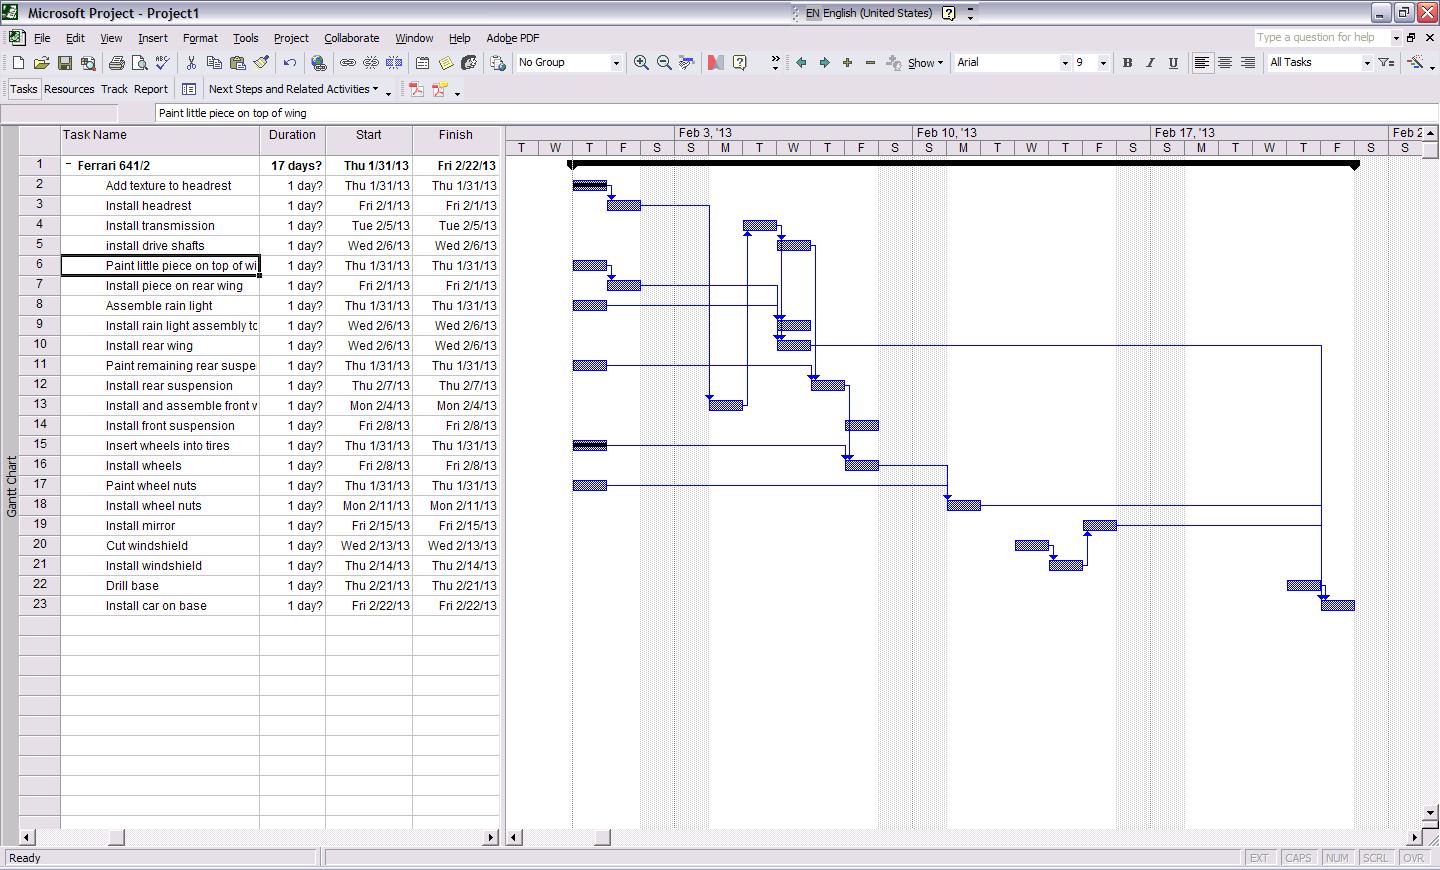Align cell text left
1440x870 pixels.
[x=1202, y=63]
